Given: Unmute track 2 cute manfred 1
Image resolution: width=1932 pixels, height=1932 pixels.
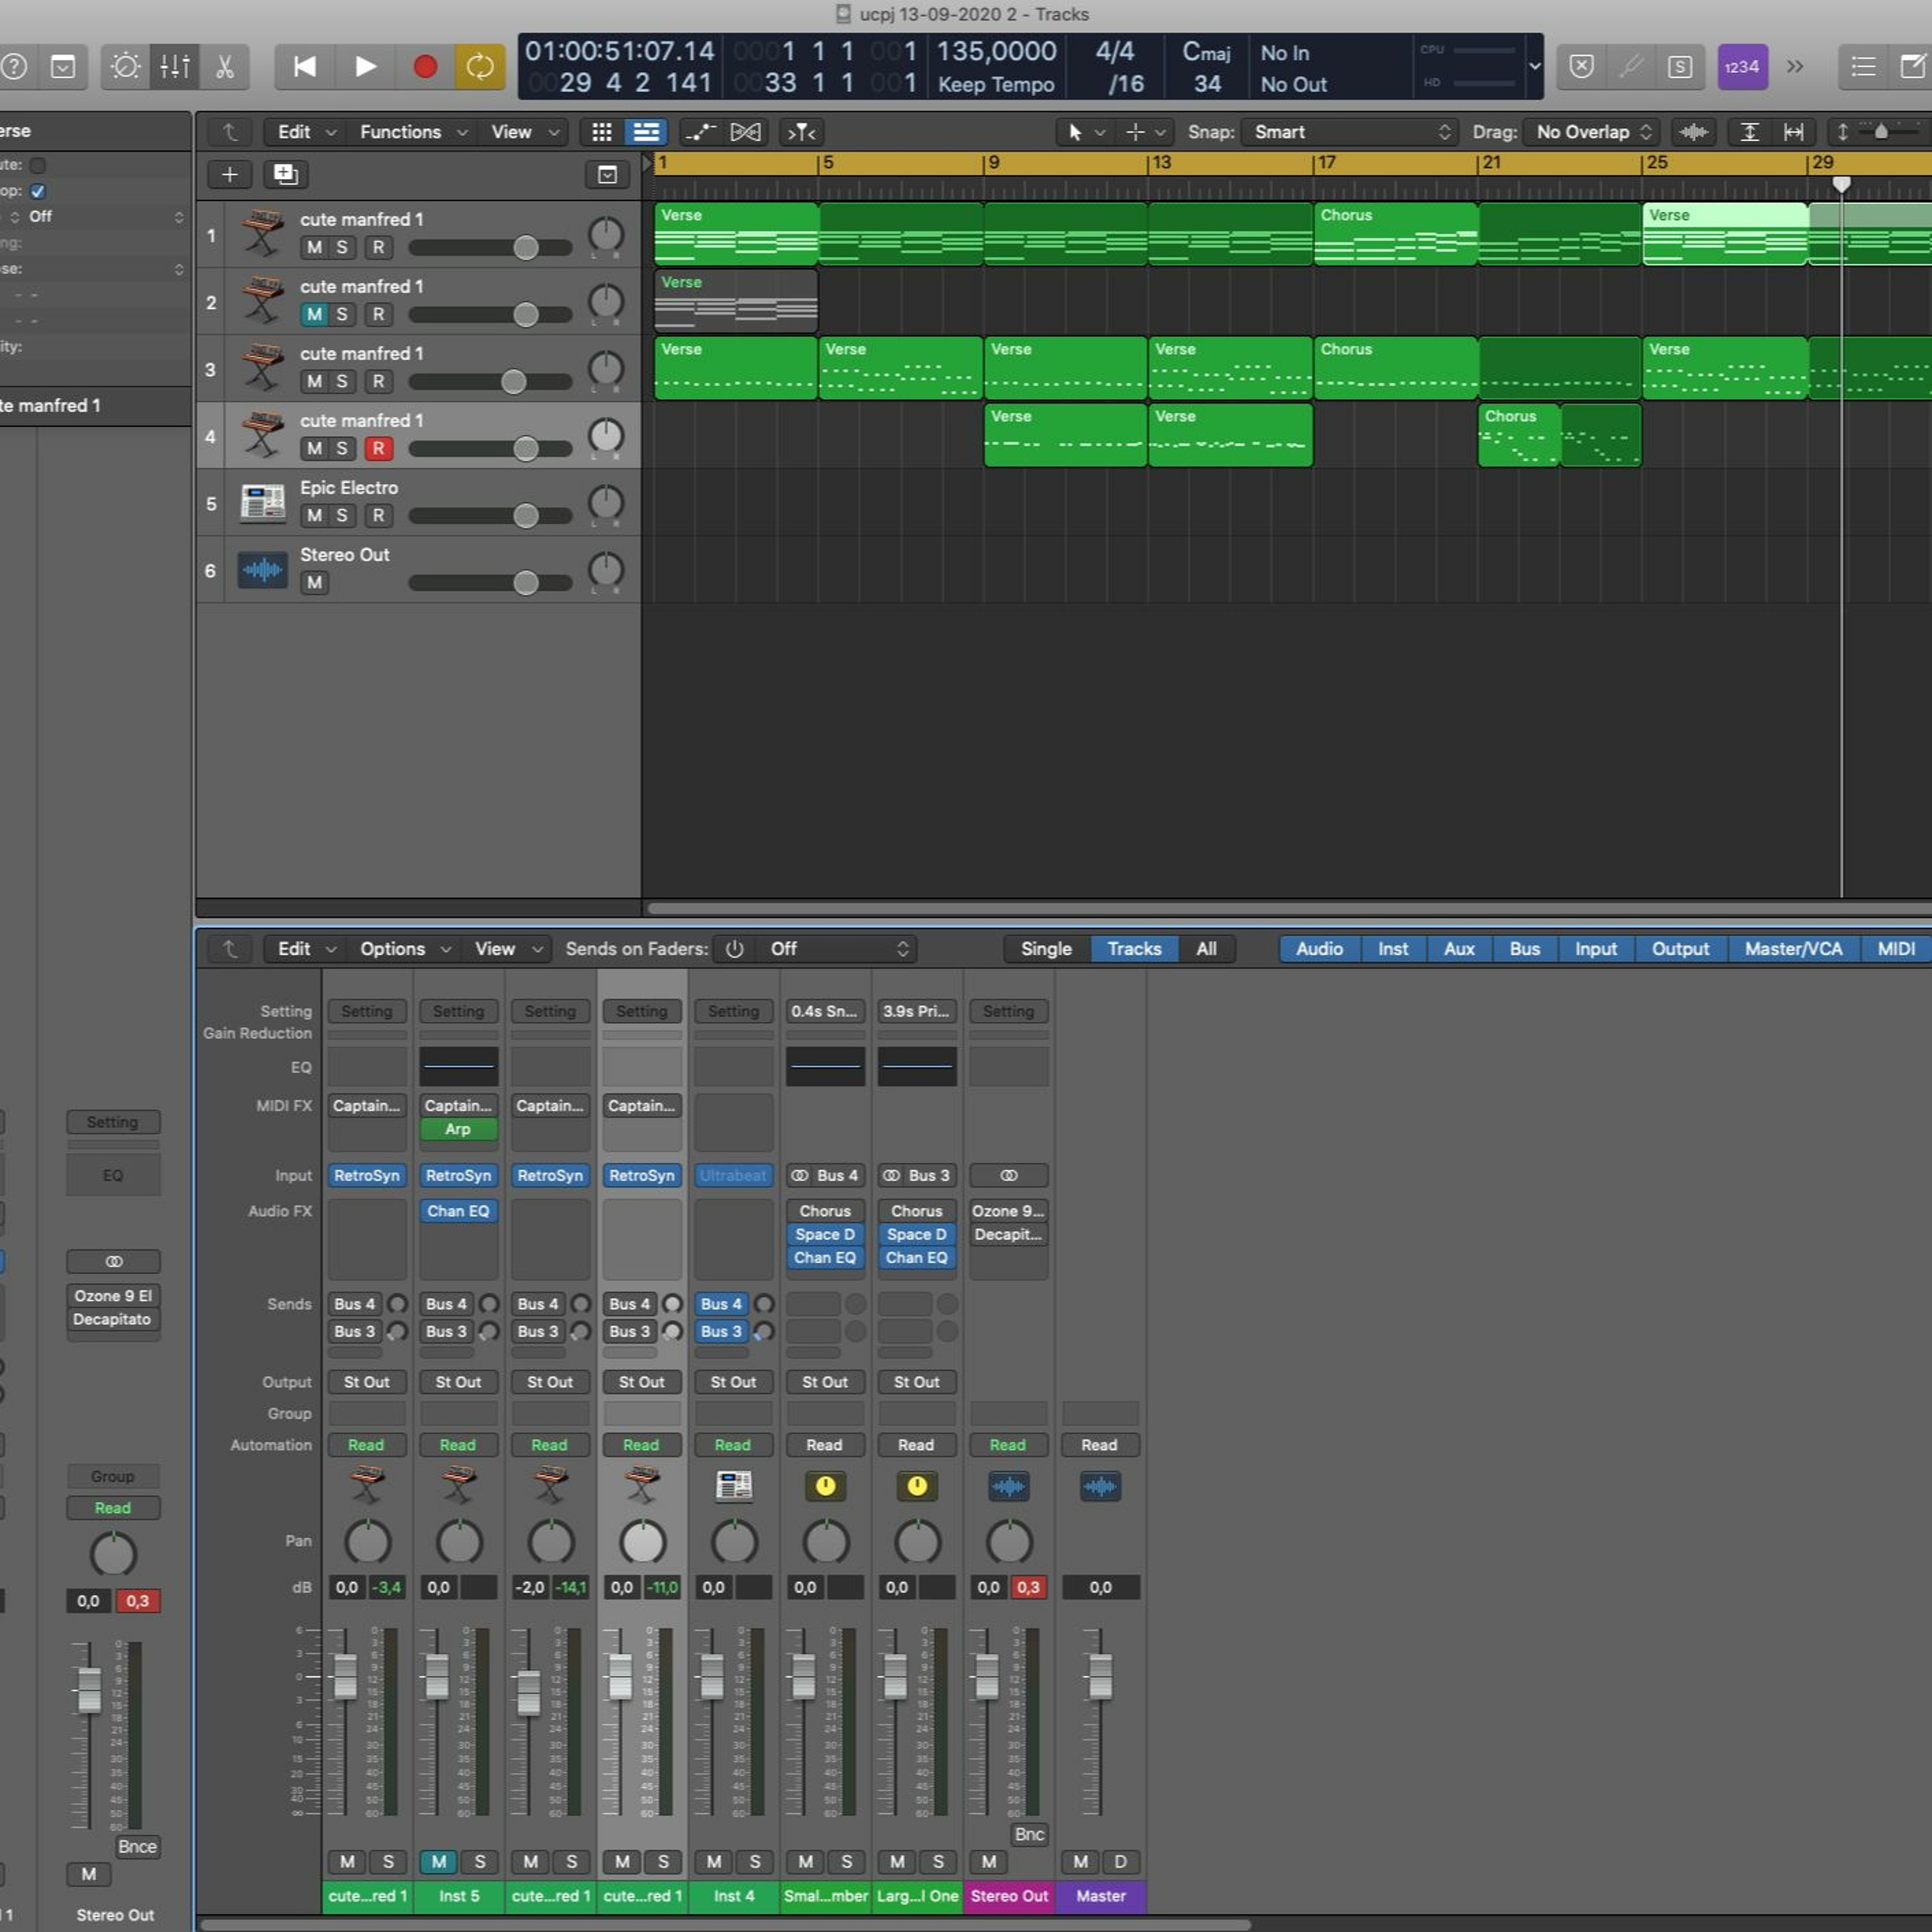Looking at the screenshot, I should pos(314,314).
